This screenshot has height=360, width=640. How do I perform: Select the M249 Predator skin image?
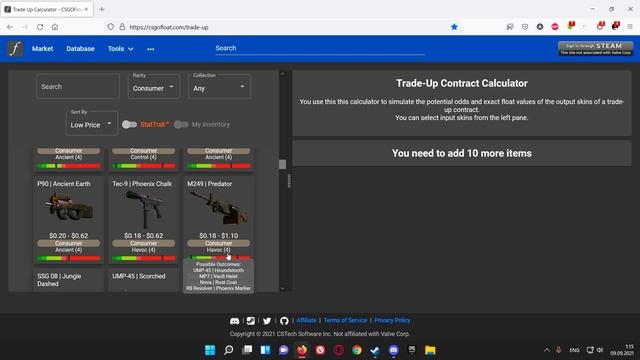[x=219, y=209]
